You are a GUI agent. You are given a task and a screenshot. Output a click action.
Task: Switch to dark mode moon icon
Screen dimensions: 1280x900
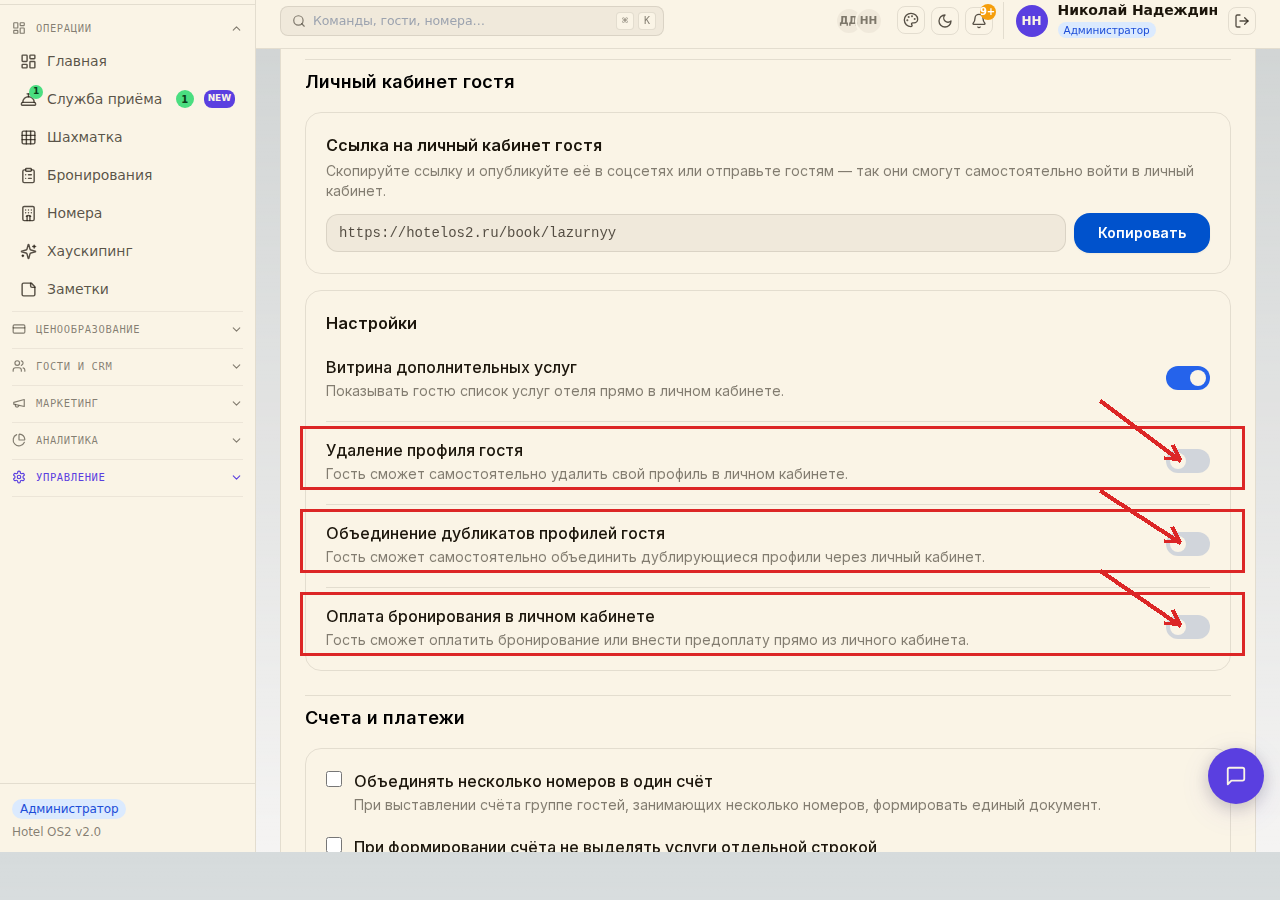945,20
